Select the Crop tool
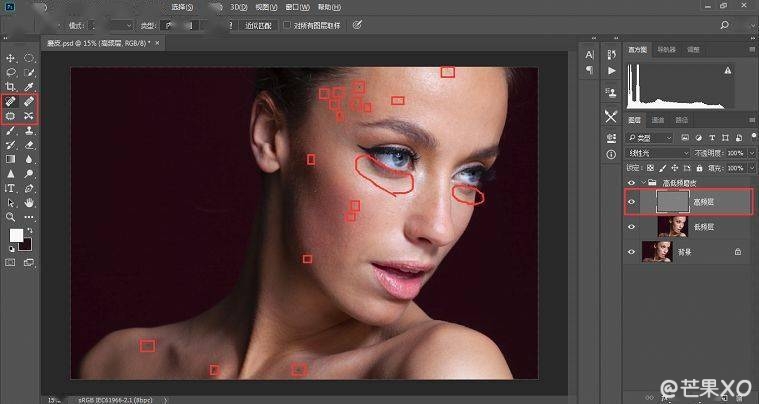This screenshot has height=404, width=759. 10,87
